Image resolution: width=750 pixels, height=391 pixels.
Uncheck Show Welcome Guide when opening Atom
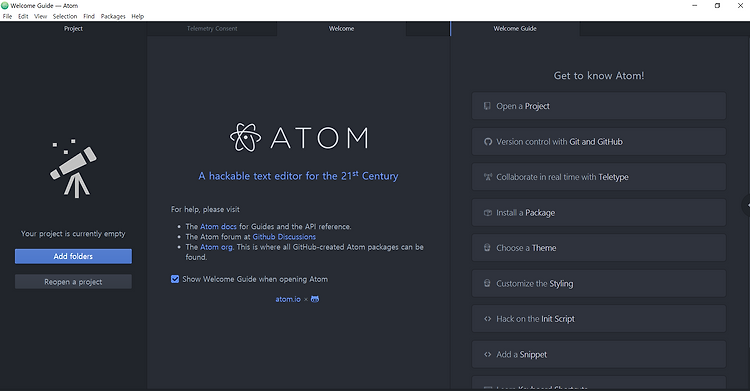click(x=175, y=279)
